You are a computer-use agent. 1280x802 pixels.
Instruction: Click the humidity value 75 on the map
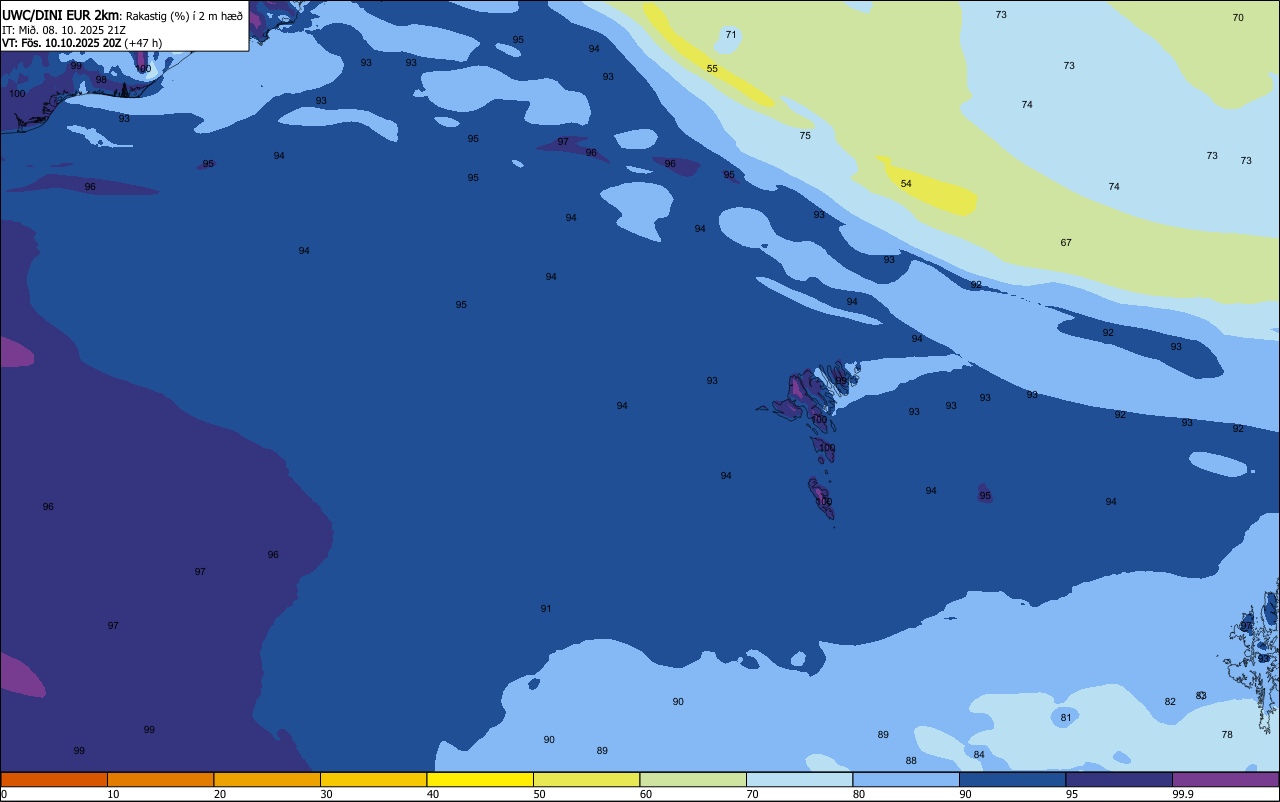pyautogui.click(x=805, y=136)
